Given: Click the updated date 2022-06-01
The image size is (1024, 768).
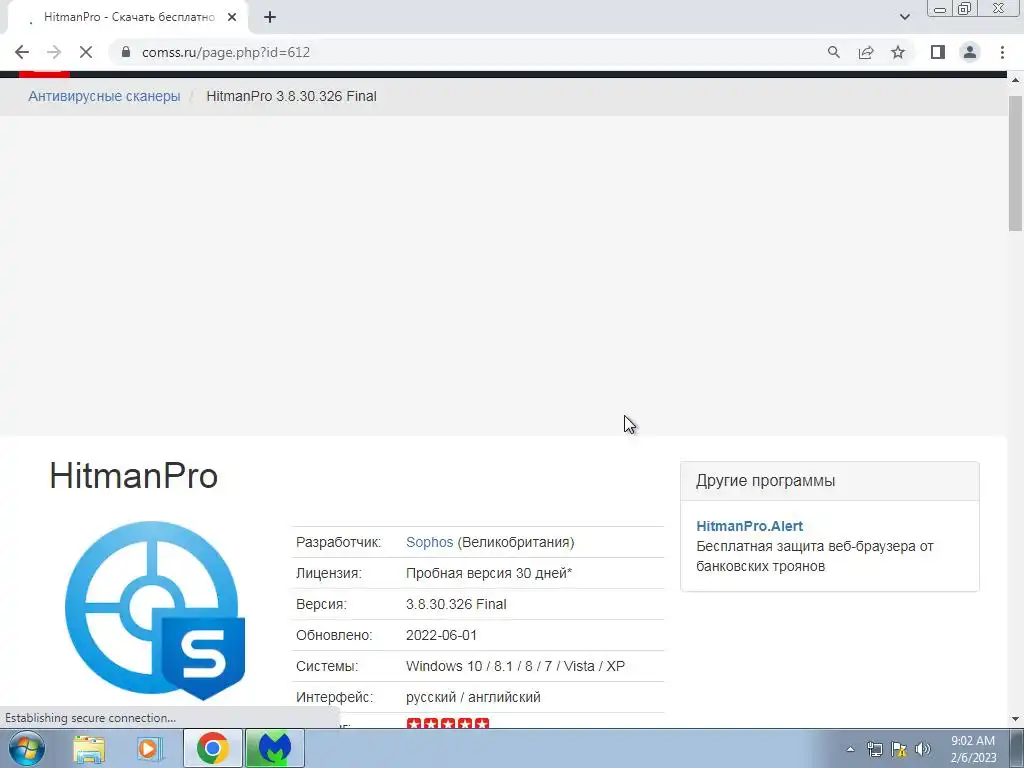Looking at the screenshot, I should [441, 635].
